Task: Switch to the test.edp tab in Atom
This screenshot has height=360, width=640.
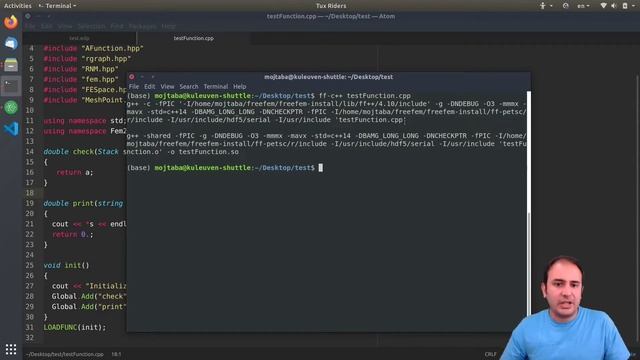Action: 80,38
